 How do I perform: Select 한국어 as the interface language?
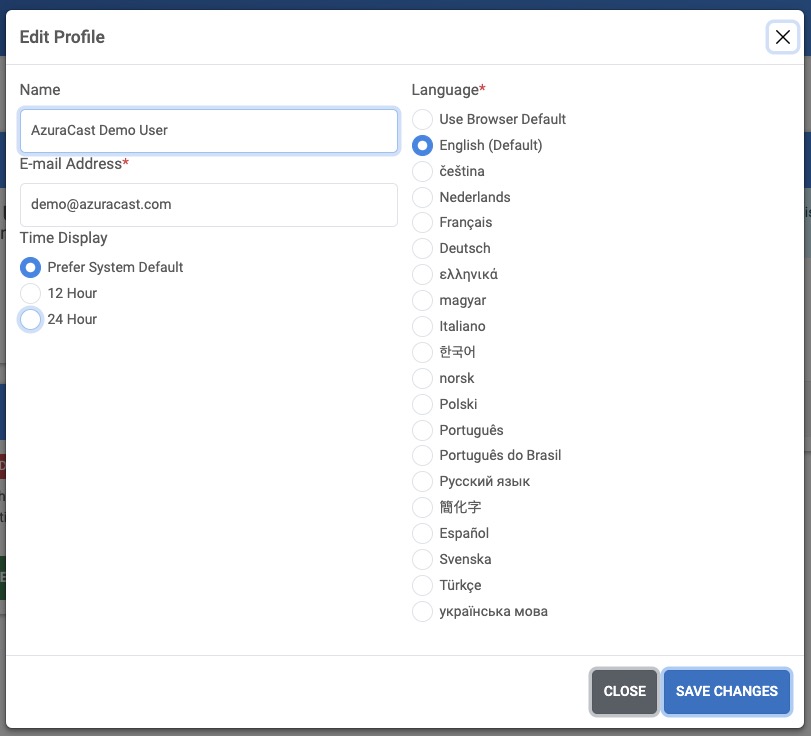(x=422, y=353)
